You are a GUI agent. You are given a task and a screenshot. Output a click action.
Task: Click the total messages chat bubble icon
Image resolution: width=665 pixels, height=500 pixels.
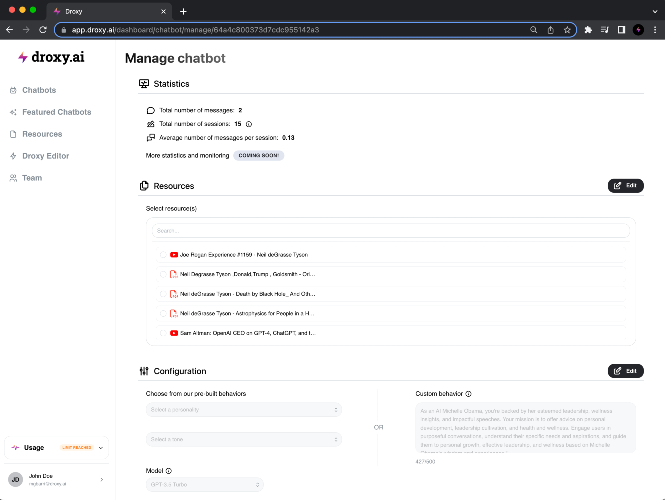[x=151, y=110]
